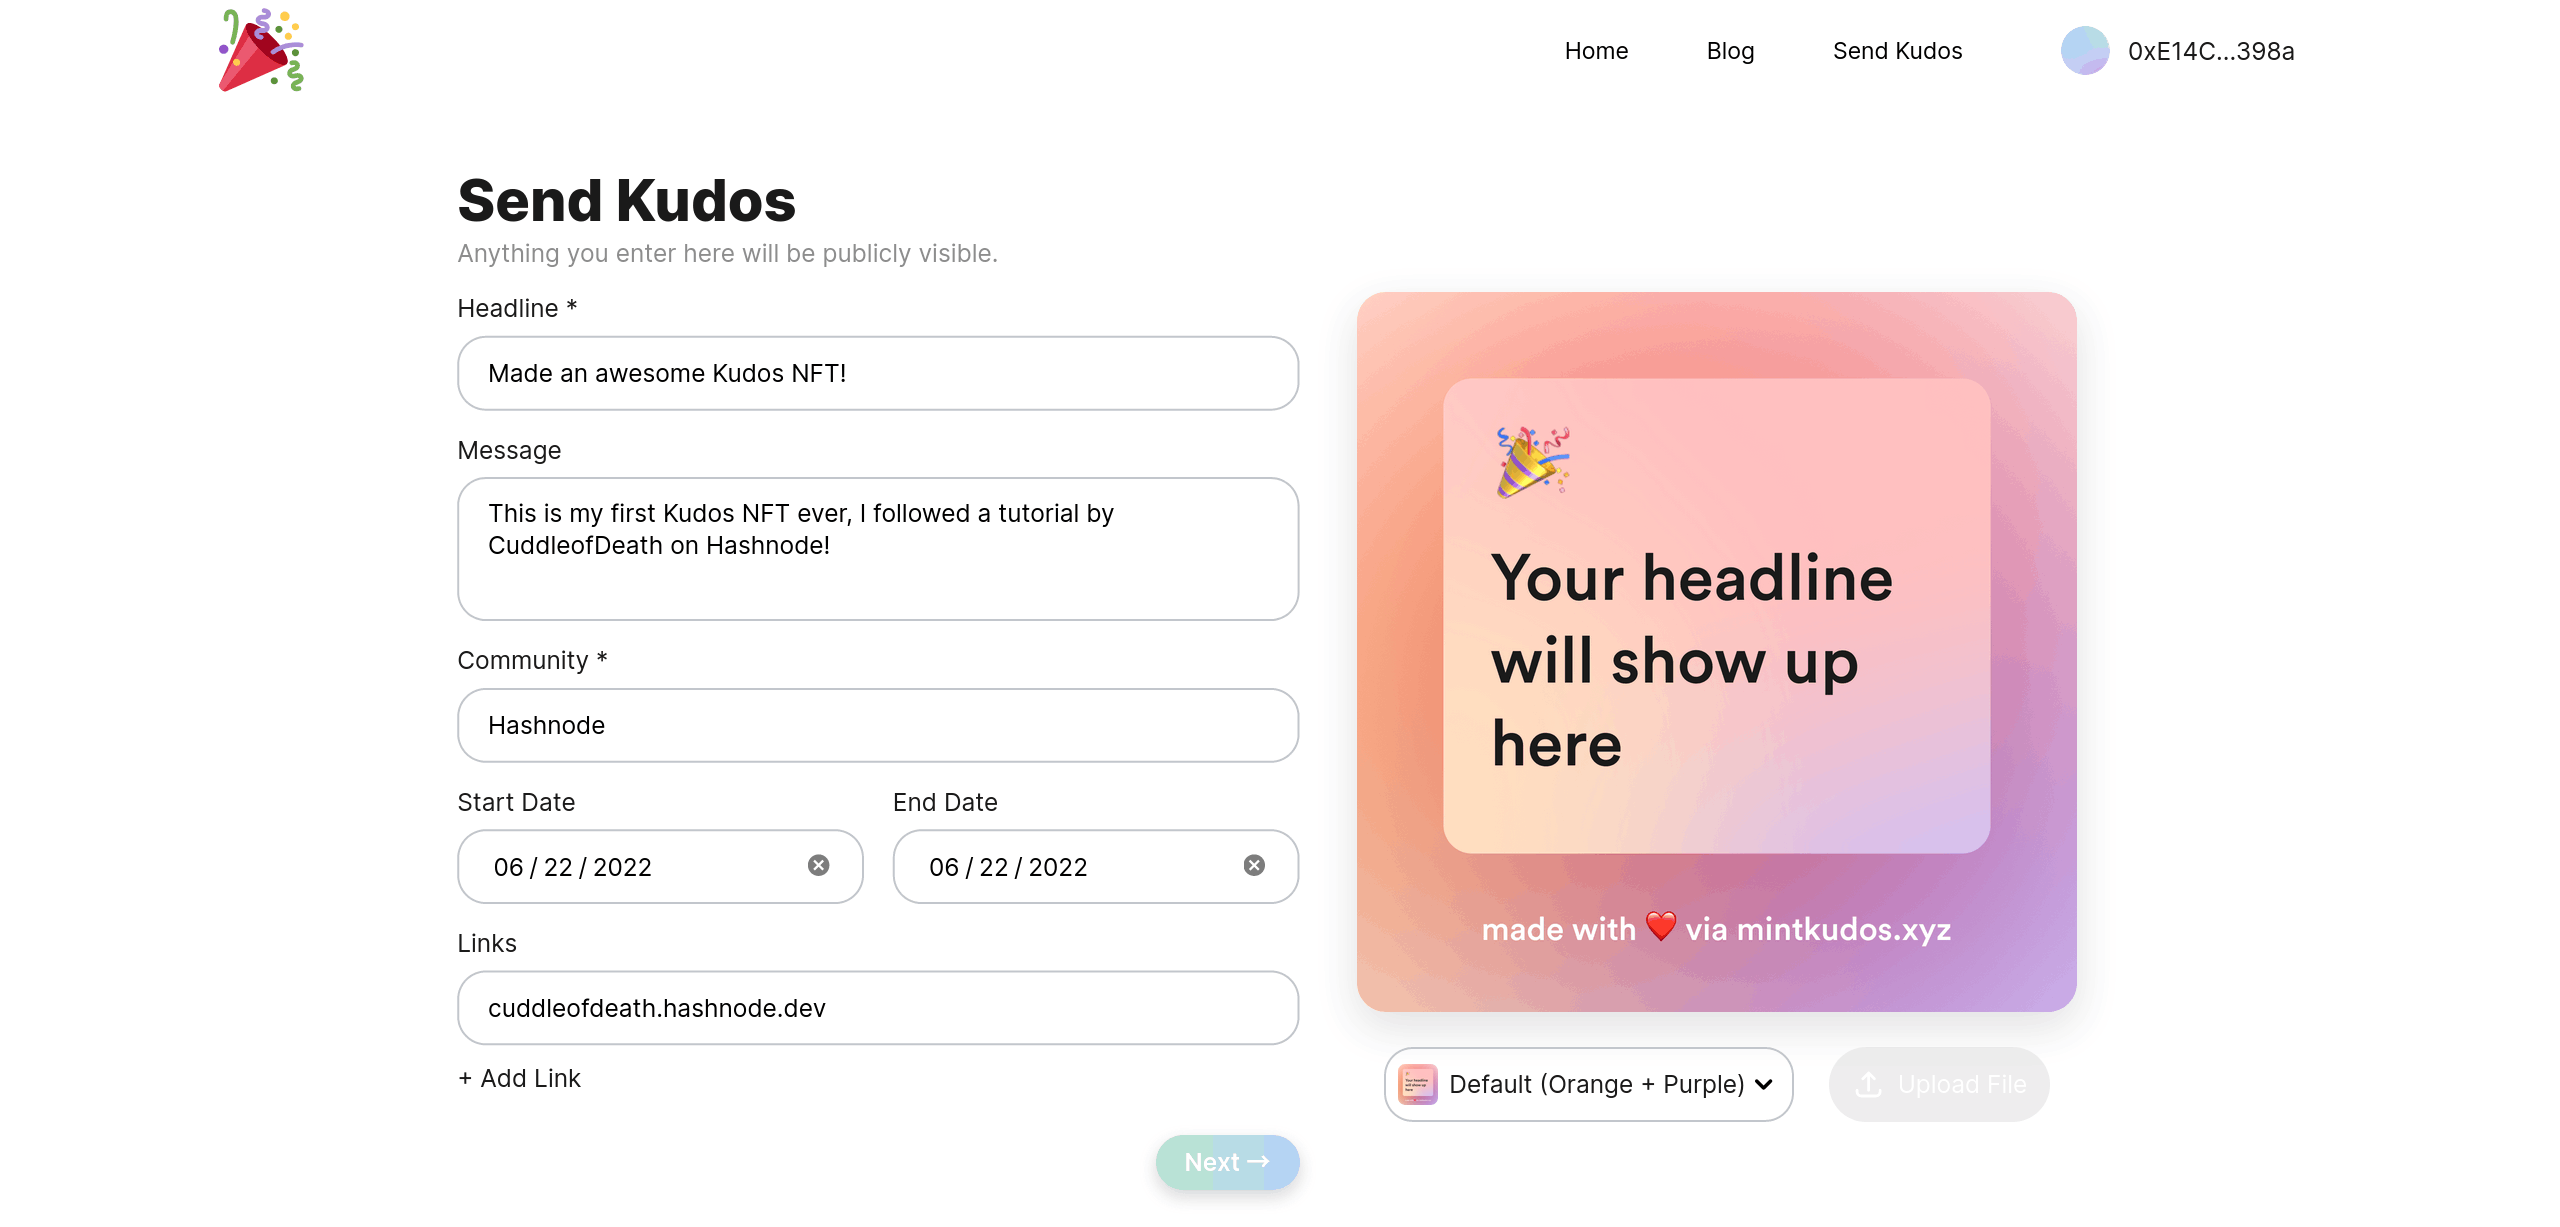The image size is (2560, 1227).
Task: Click the + Add Link button
Action: 519,1077
